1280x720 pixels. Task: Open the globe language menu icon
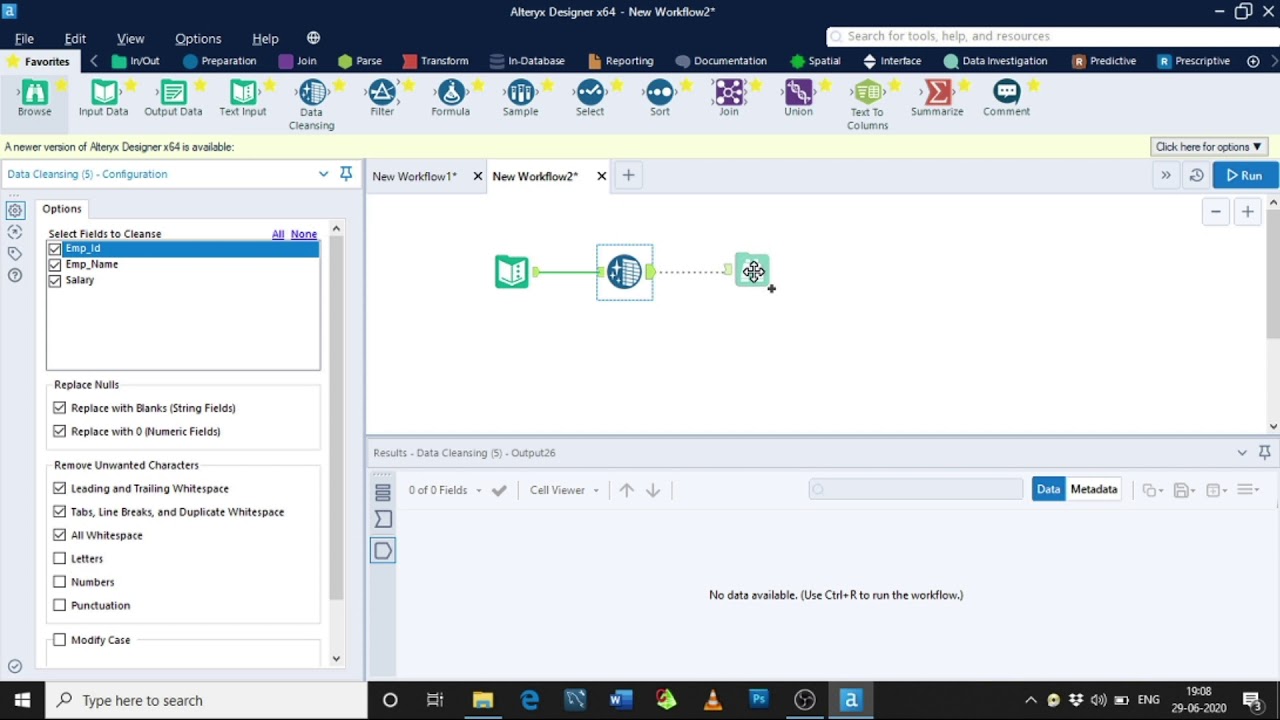313,38
